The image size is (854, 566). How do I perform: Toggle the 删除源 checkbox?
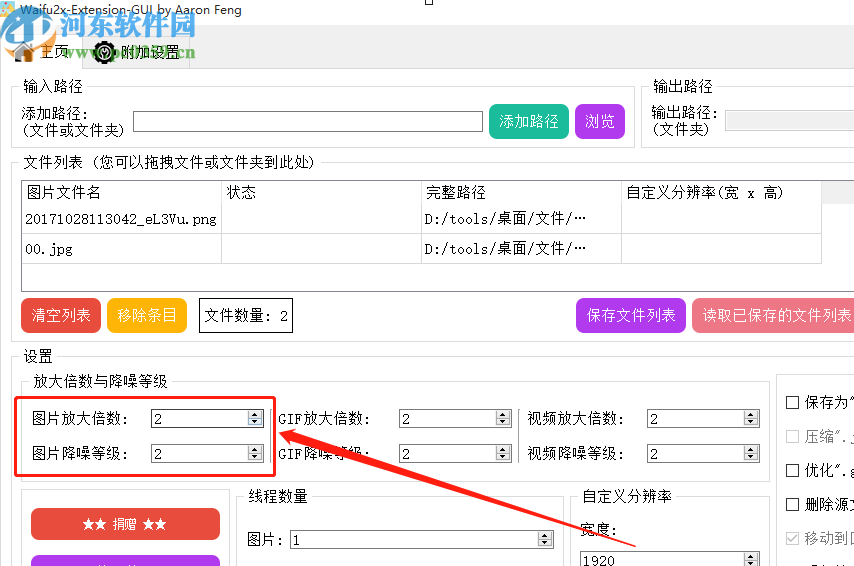pyautogui.click(x=792, y=504)
